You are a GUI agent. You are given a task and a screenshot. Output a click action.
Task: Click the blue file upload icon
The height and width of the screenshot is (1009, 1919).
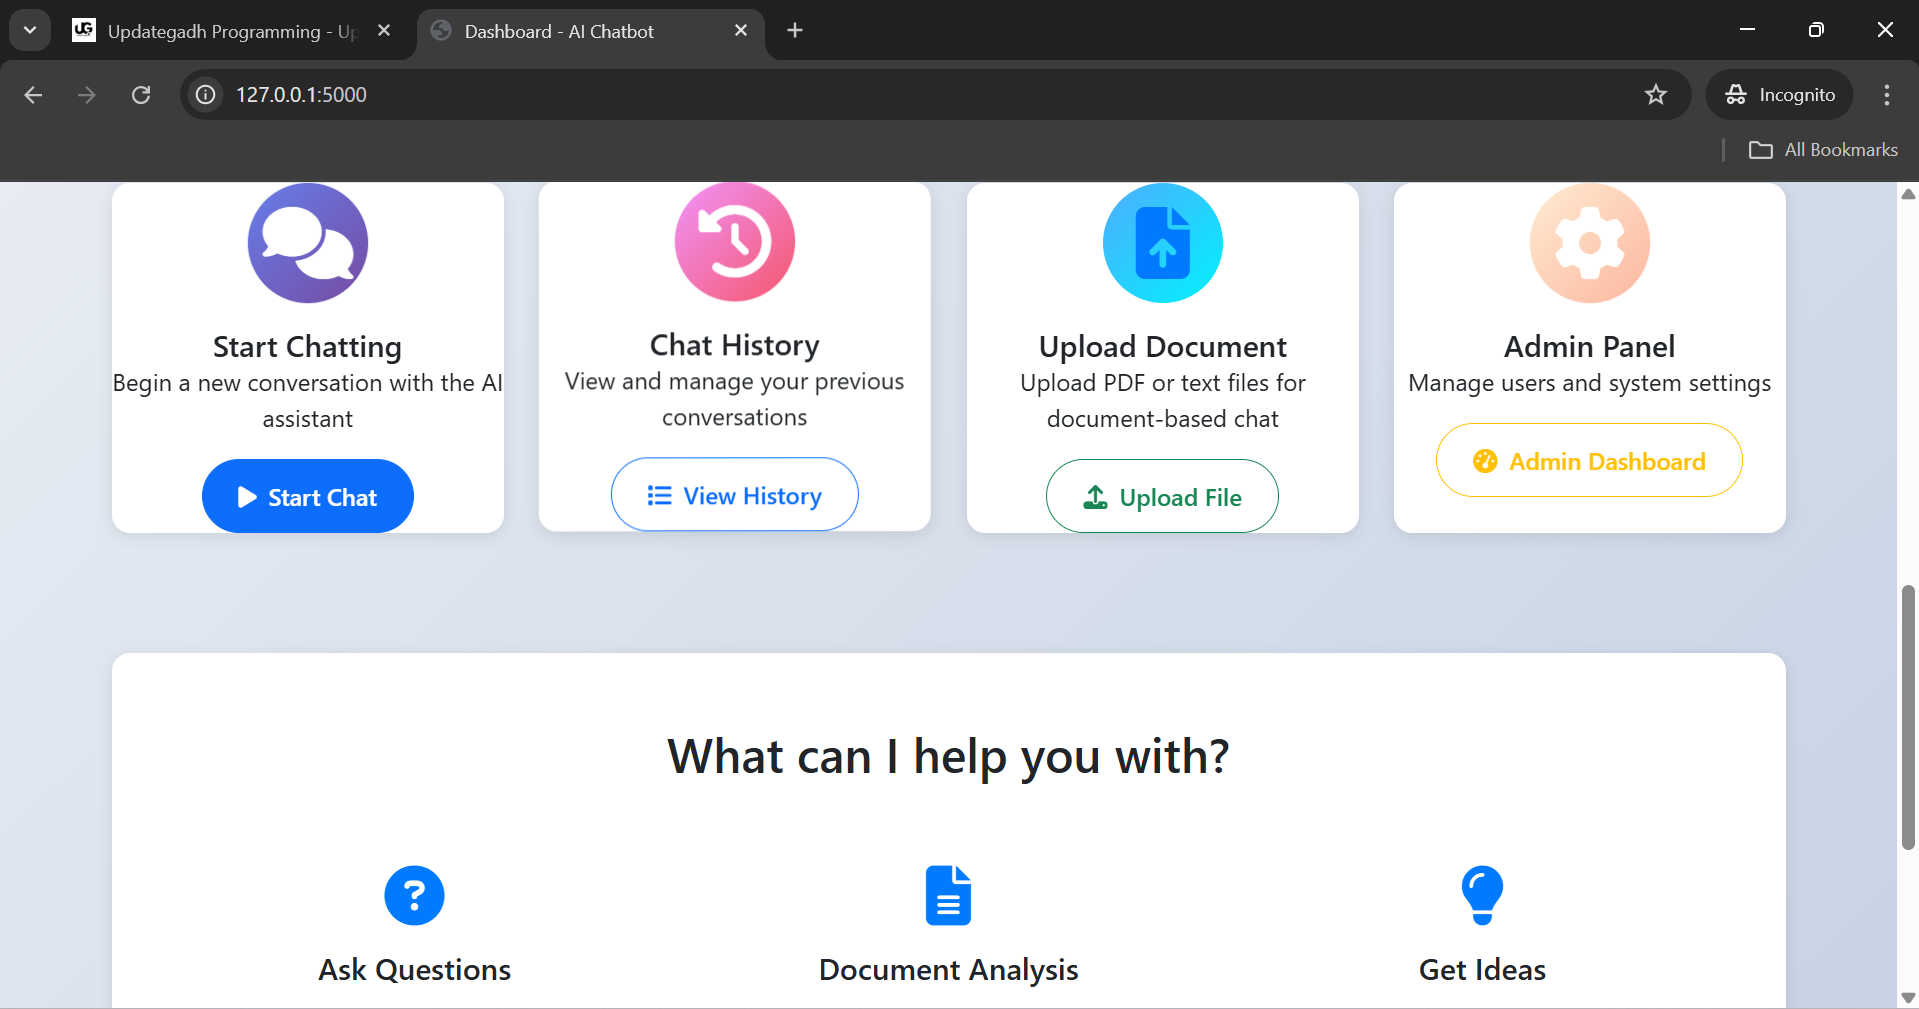point(1162,243)
